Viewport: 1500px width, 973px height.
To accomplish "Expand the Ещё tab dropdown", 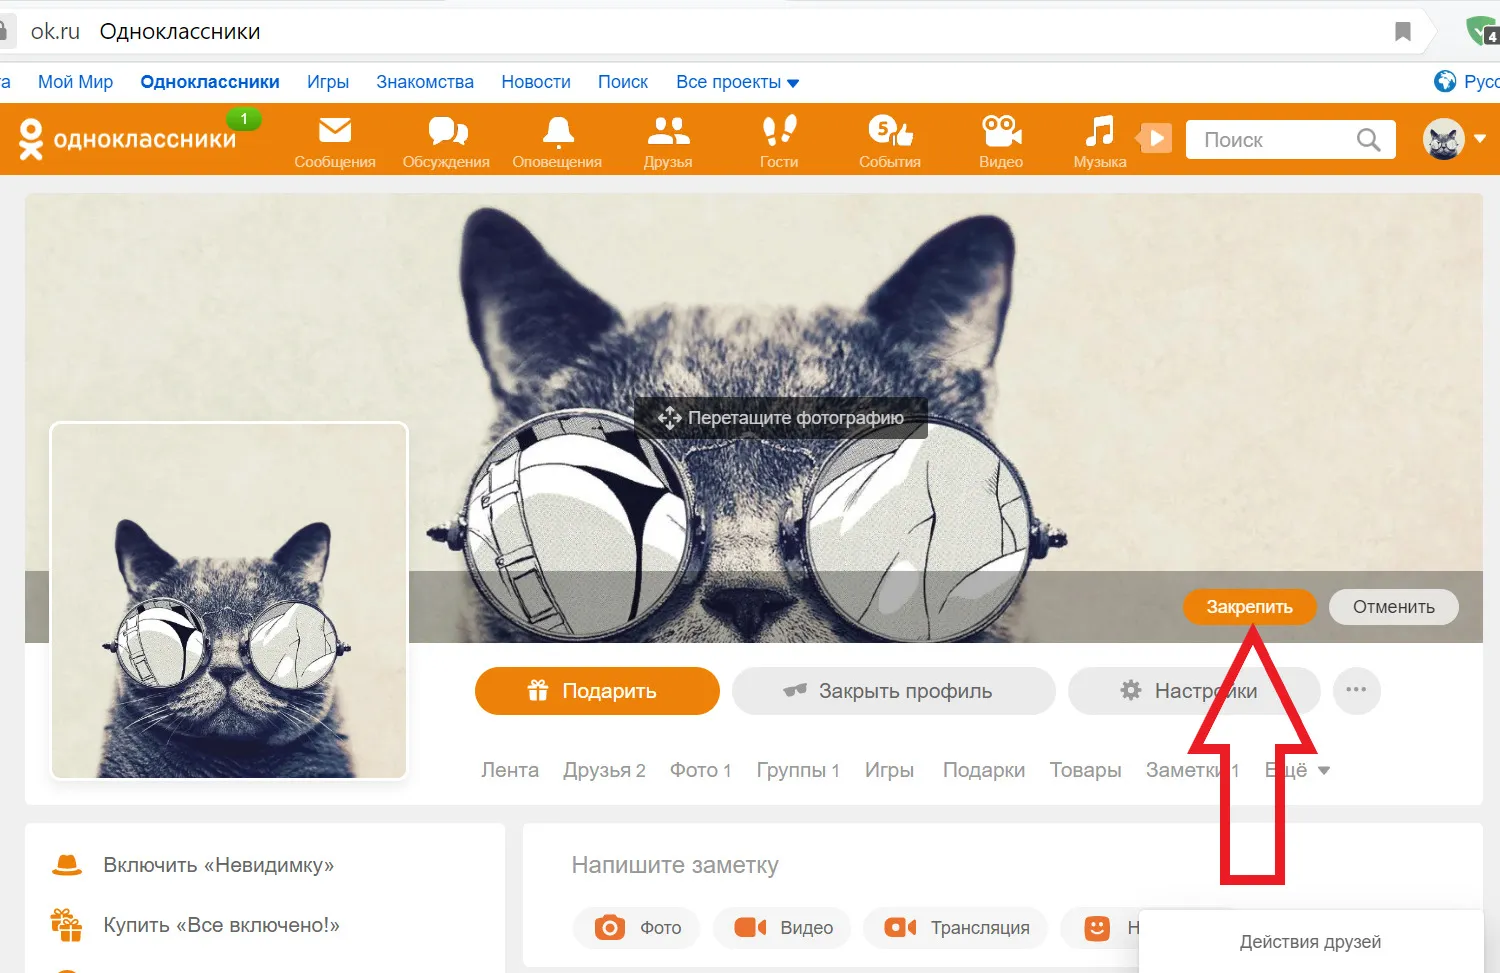I will click(x=1297, y=770).
